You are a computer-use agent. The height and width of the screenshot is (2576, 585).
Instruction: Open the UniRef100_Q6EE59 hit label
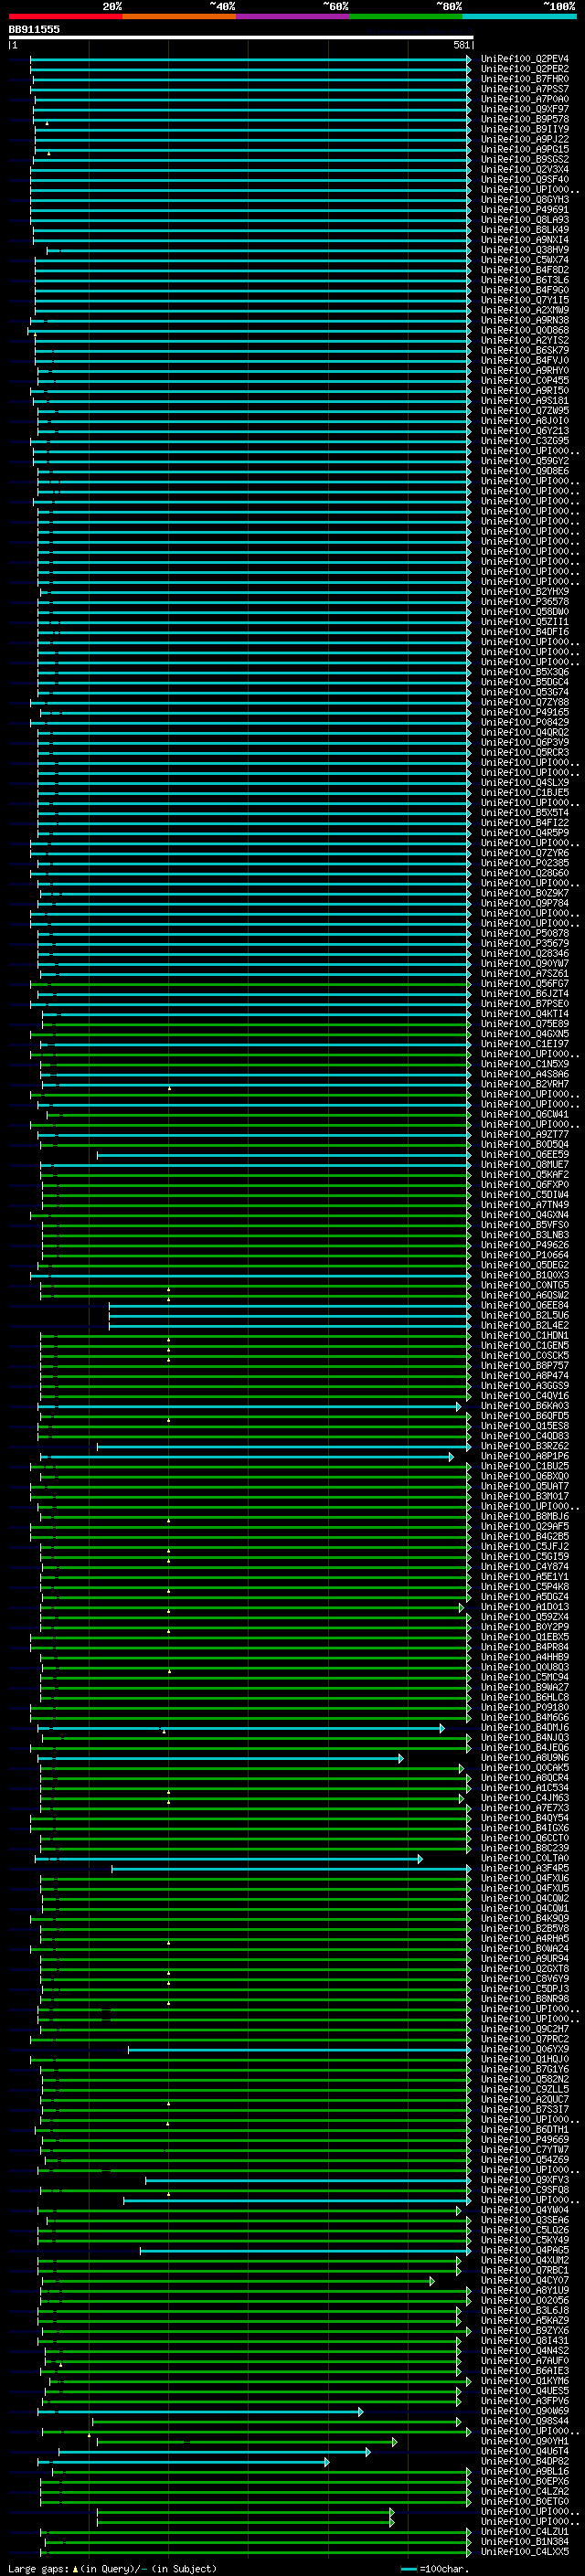[524, 1155]
